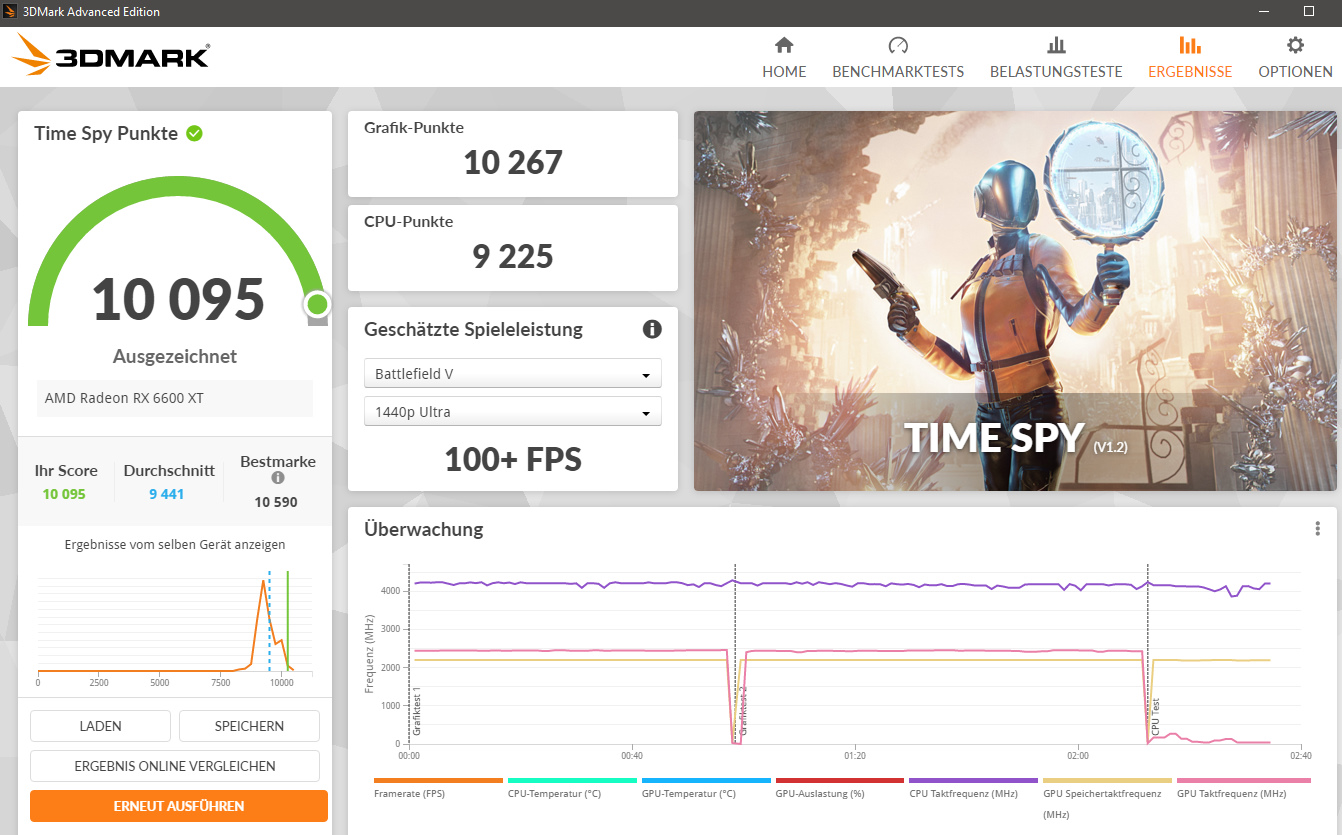Select HOME label in navigation
Image resolution: width=1342 pixels, height=835 pixels.
[x=784, y=72]
